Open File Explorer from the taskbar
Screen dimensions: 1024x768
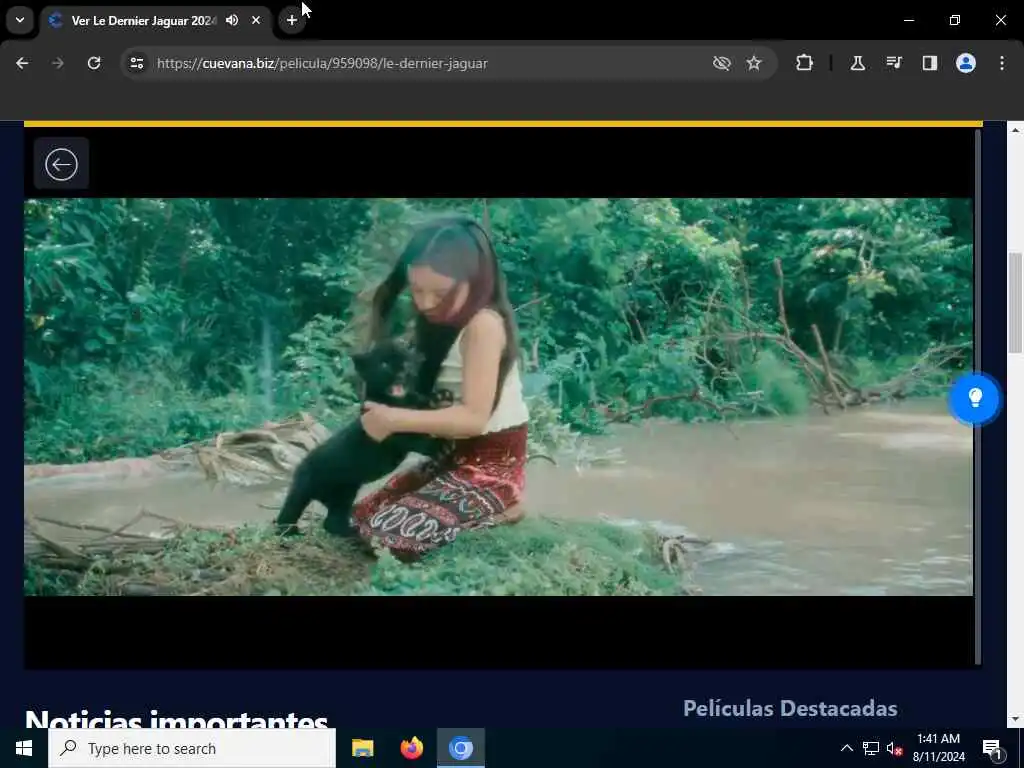pos(362,748)
